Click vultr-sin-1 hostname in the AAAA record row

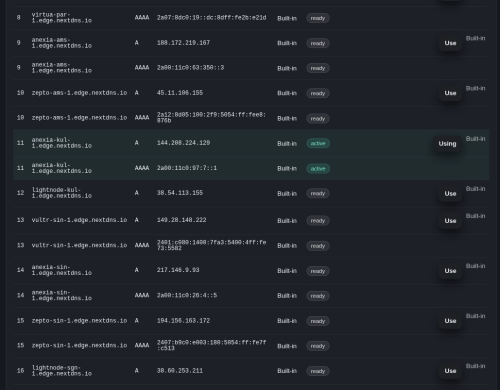click(79, 245)
